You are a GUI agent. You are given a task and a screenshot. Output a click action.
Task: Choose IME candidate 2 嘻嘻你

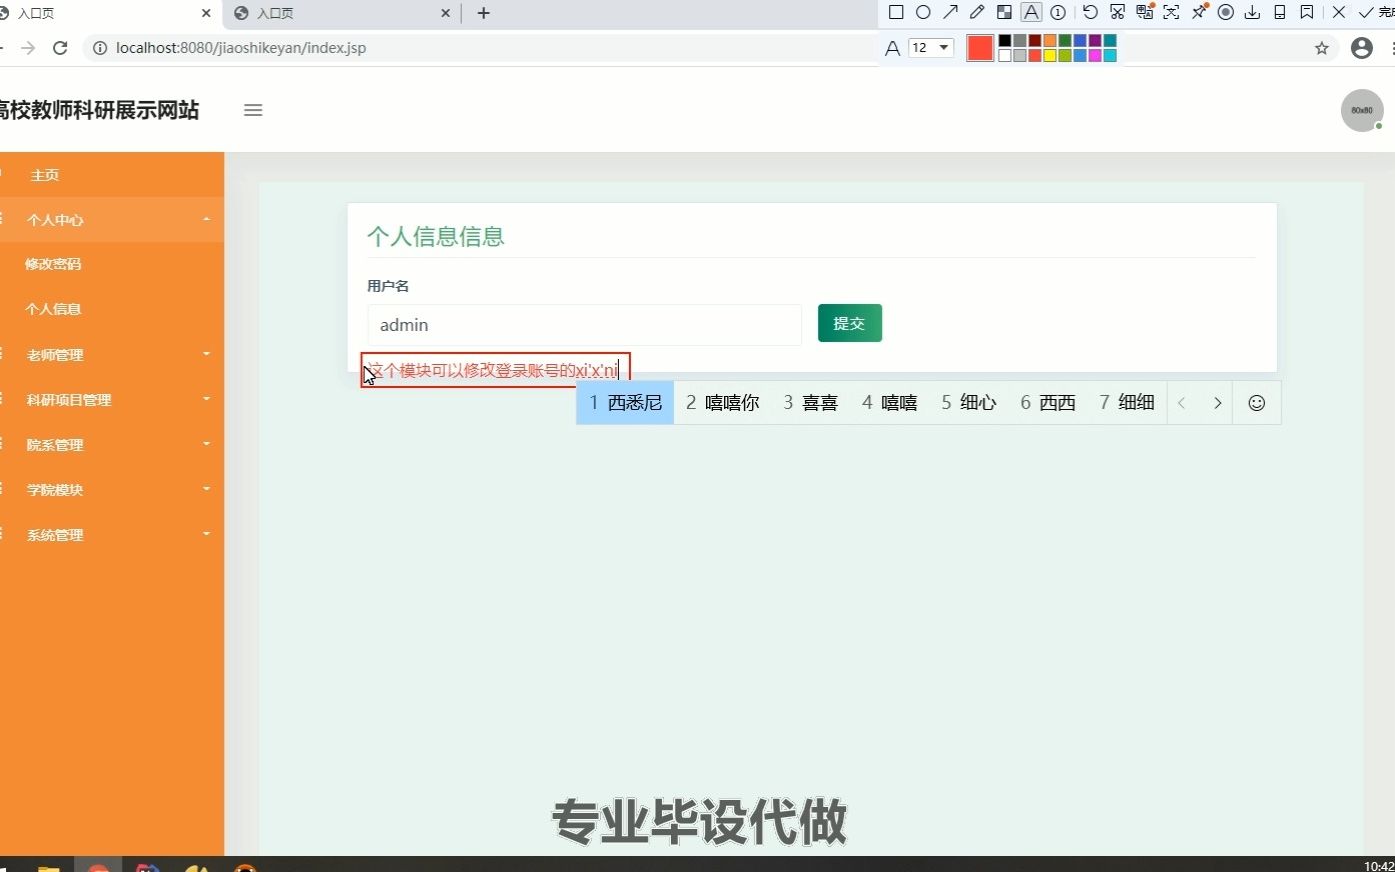(x=723, y=403)
